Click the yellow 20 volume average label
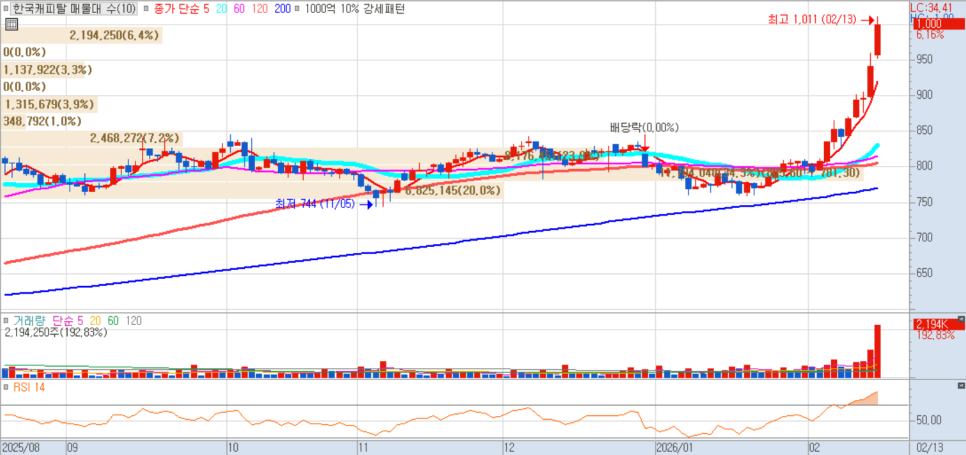 click(x=95, y=321)
